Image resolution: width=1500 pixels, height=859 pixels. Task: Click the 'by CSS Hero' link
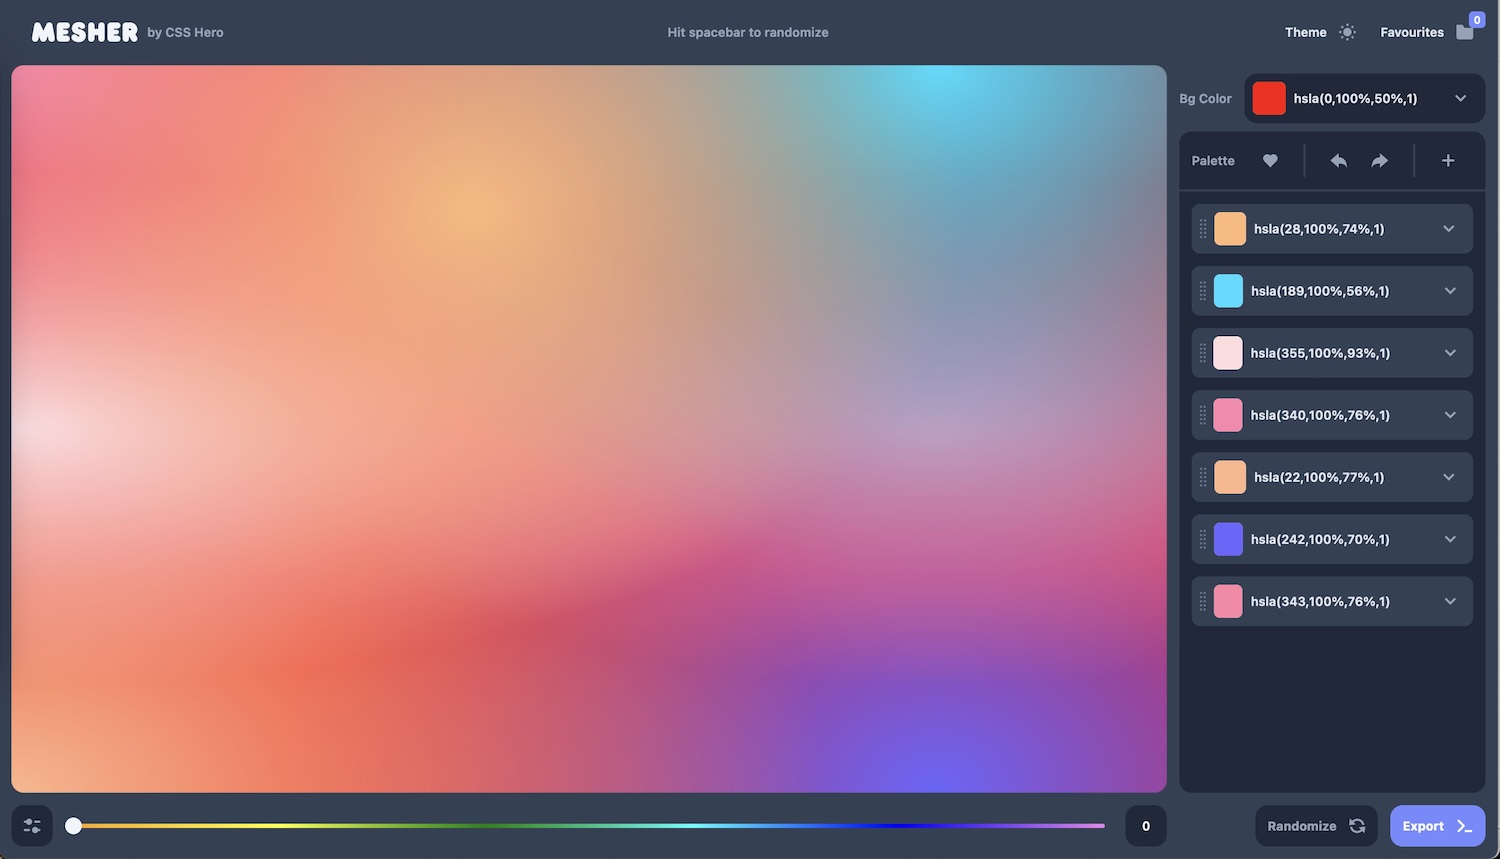pyautogui.click(x=185, y=32)
